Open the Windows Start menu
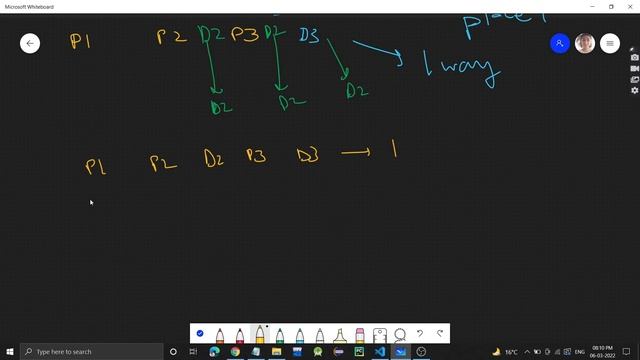 click(10, 351)
